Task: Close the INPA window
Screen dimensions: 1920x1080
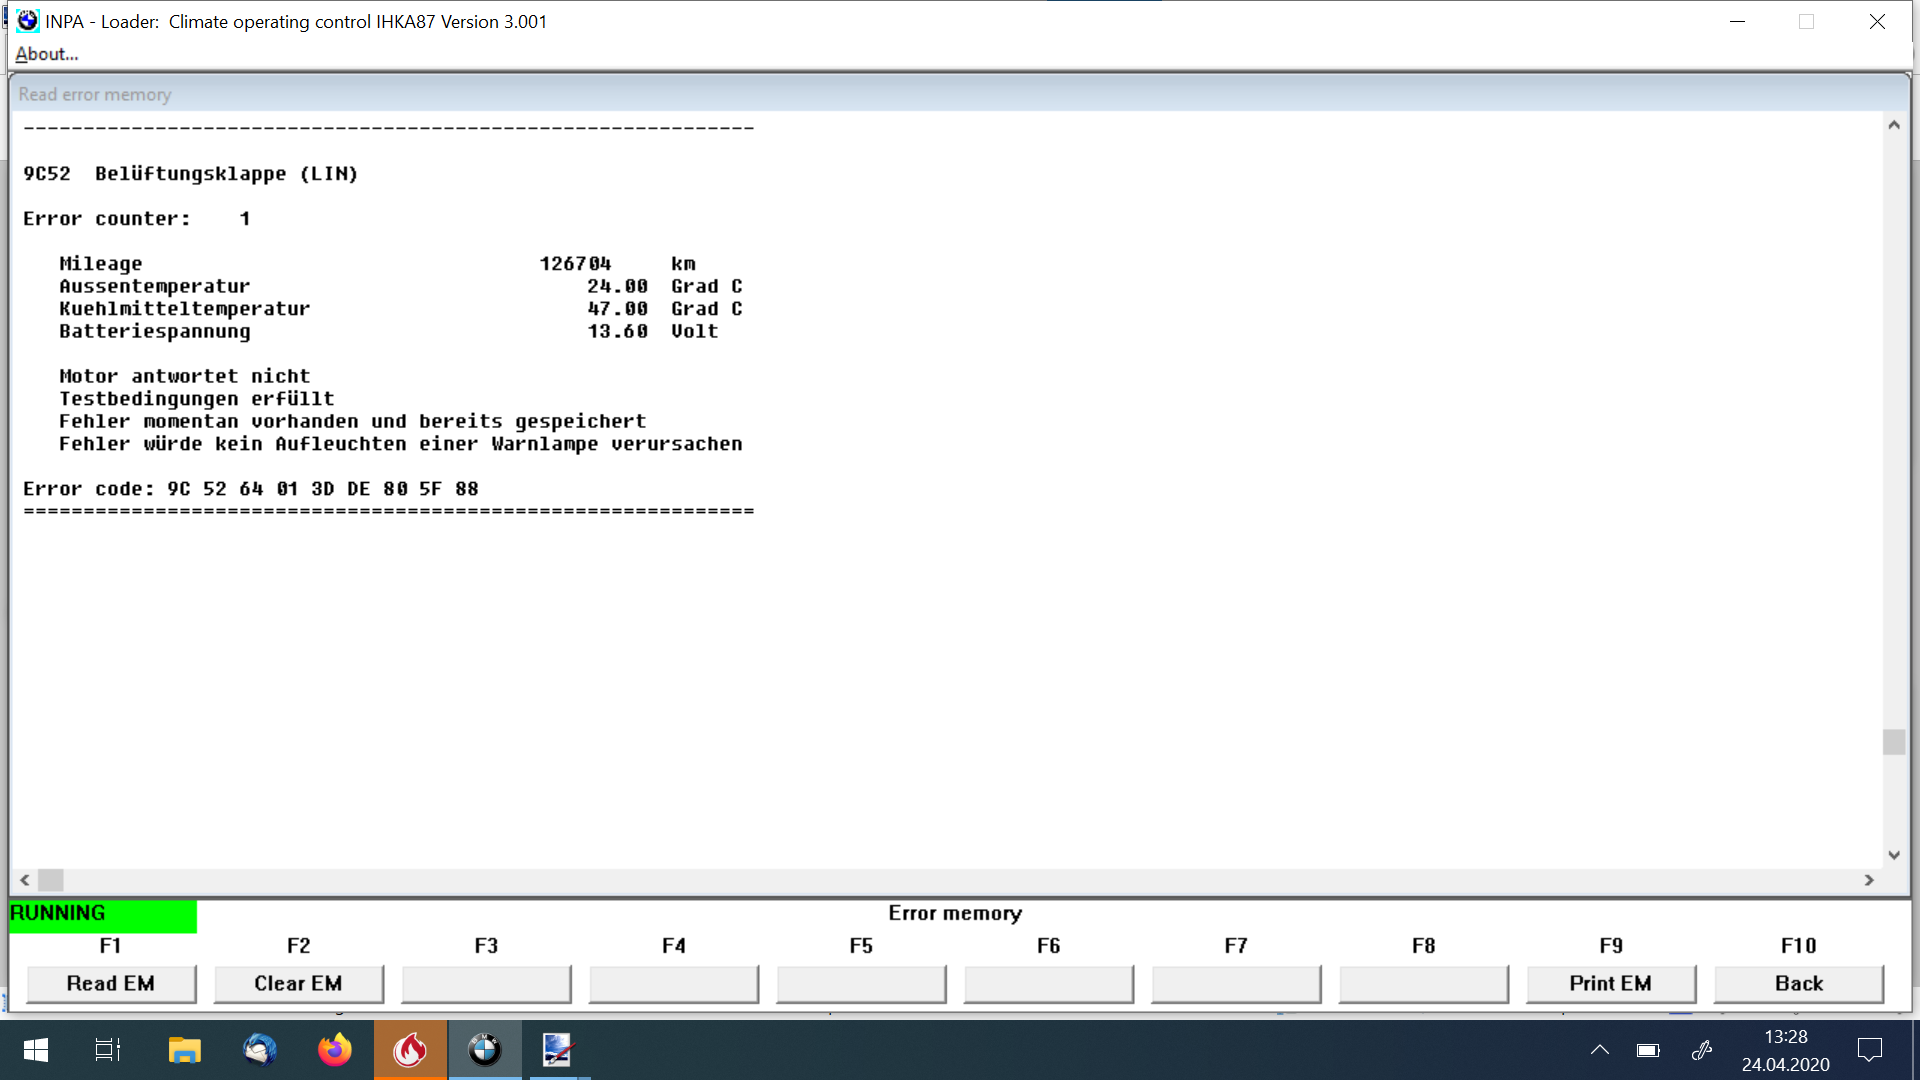Action: click(x=1877, y=21)
